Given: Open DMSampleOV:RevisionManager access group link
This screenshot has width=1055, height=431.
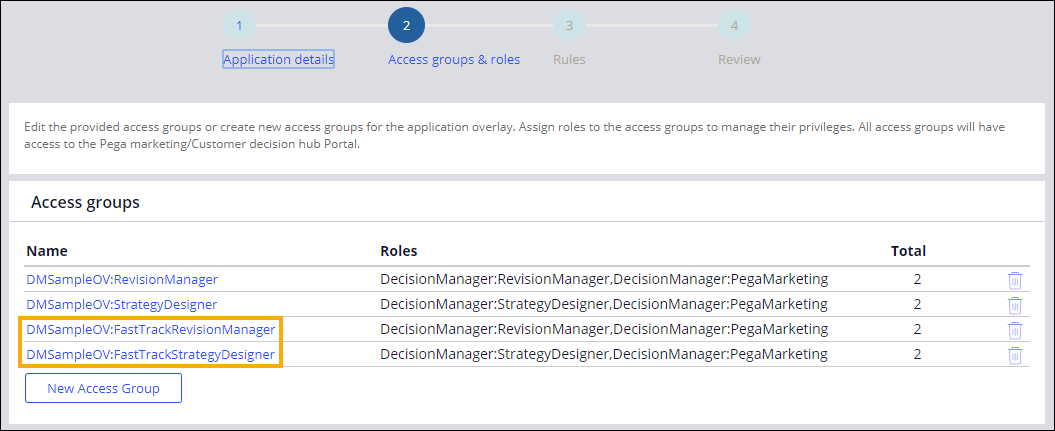Looking at the screenshot, I should tap(121, 280).
